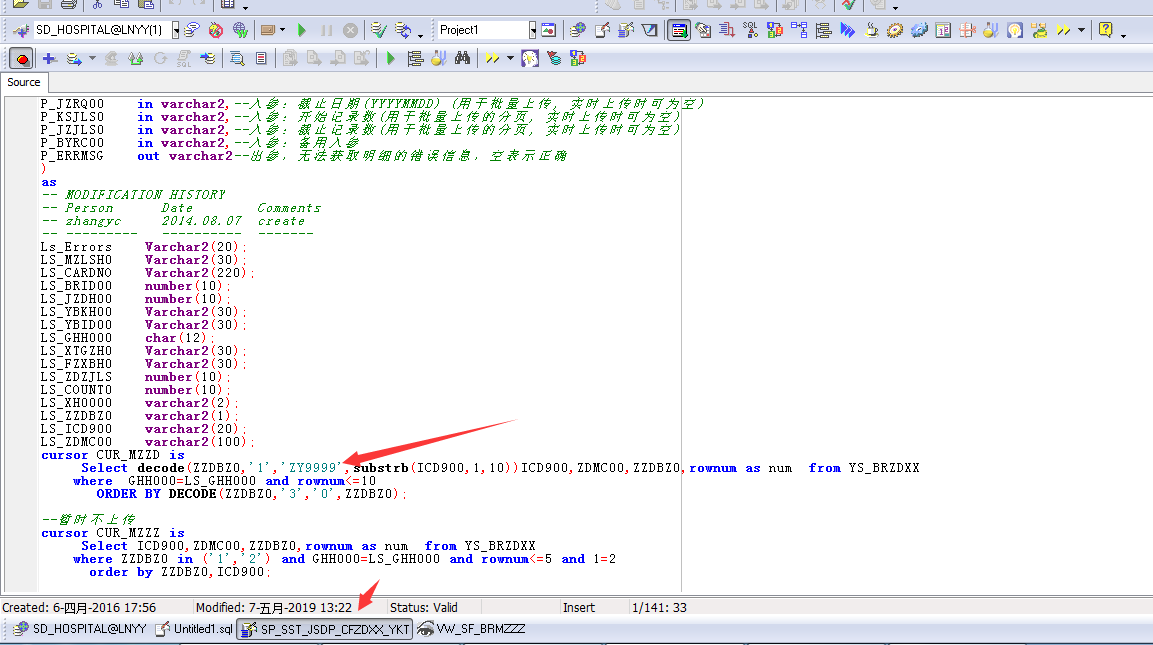Click the orange gear icon
This screenshot has height=645, width=1153.
(x=895, y=30)
